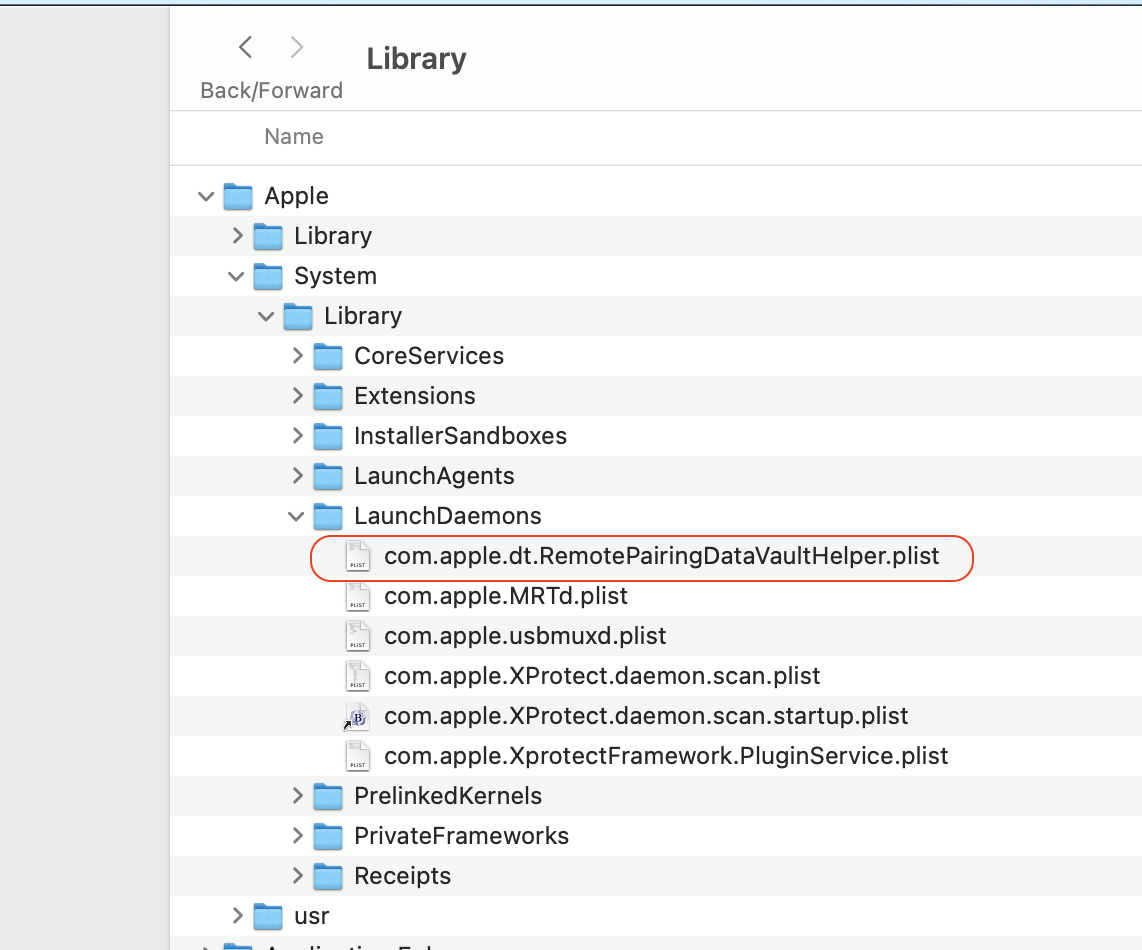This screenshot has height=950, width=1142.
Task: Select the PrivateFrameworks folder icon
Action: (x=328, y=836)
